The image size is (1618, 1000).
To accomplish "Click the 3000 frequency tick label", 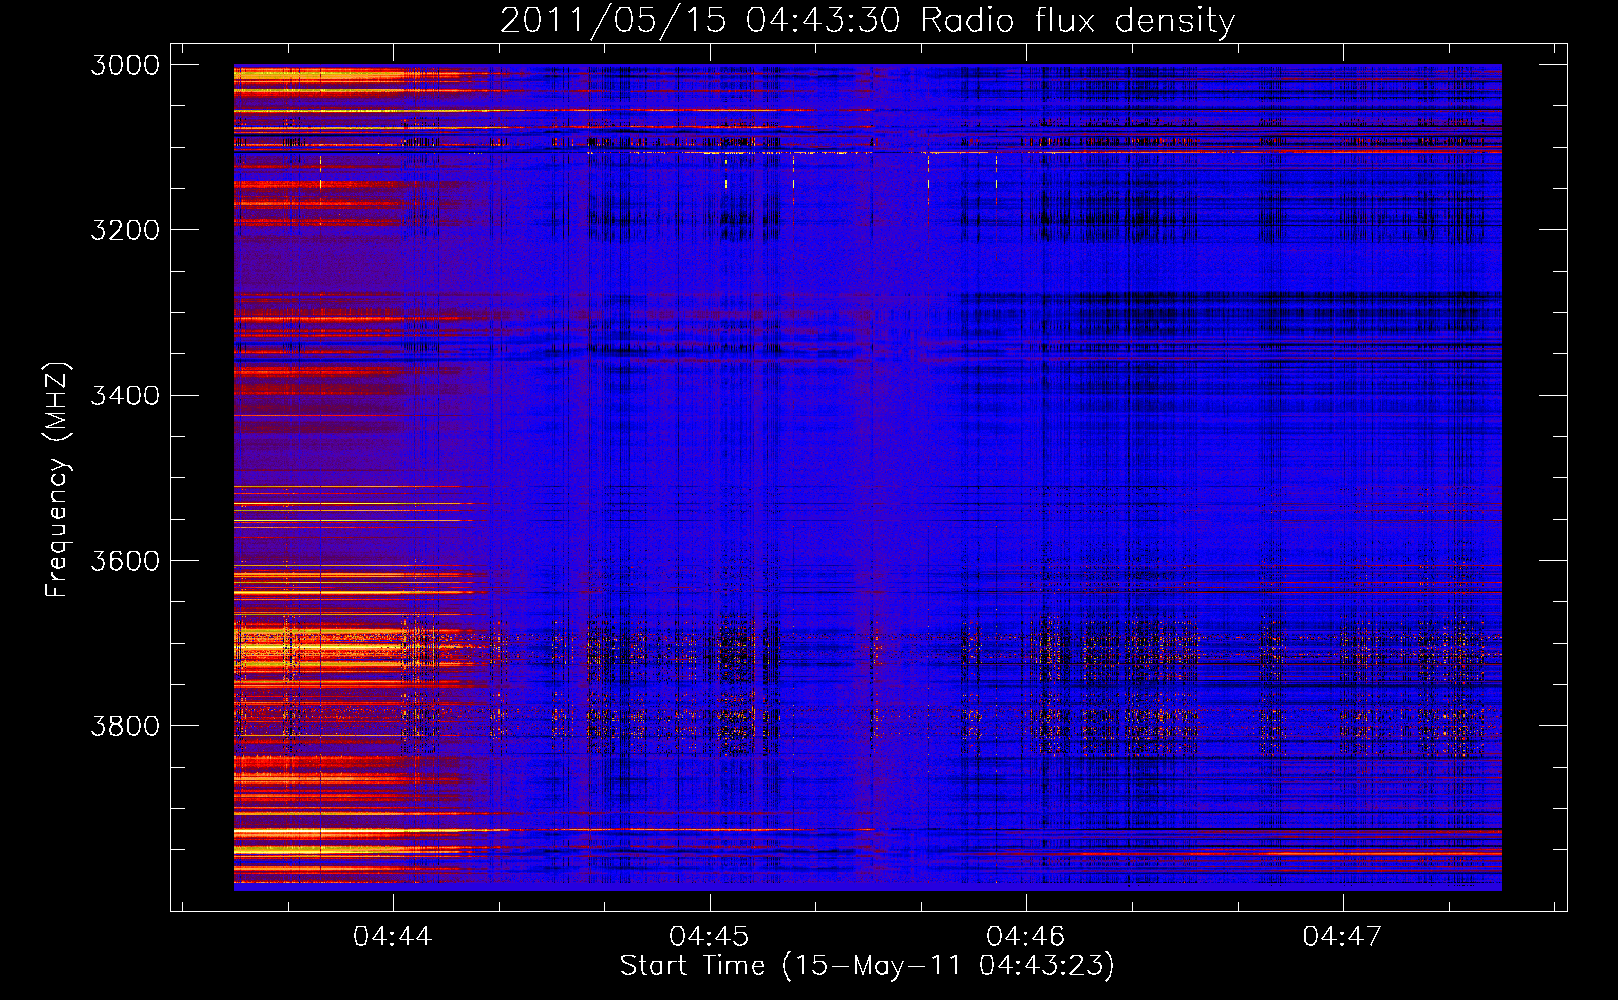I will (x=125, y=65).
